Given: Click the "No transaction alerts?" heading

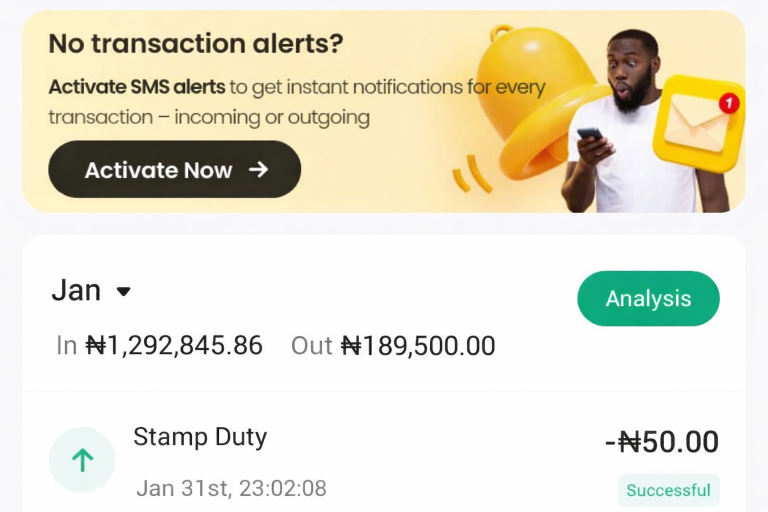Looking at the screenshot, I should tap(196, 44).
